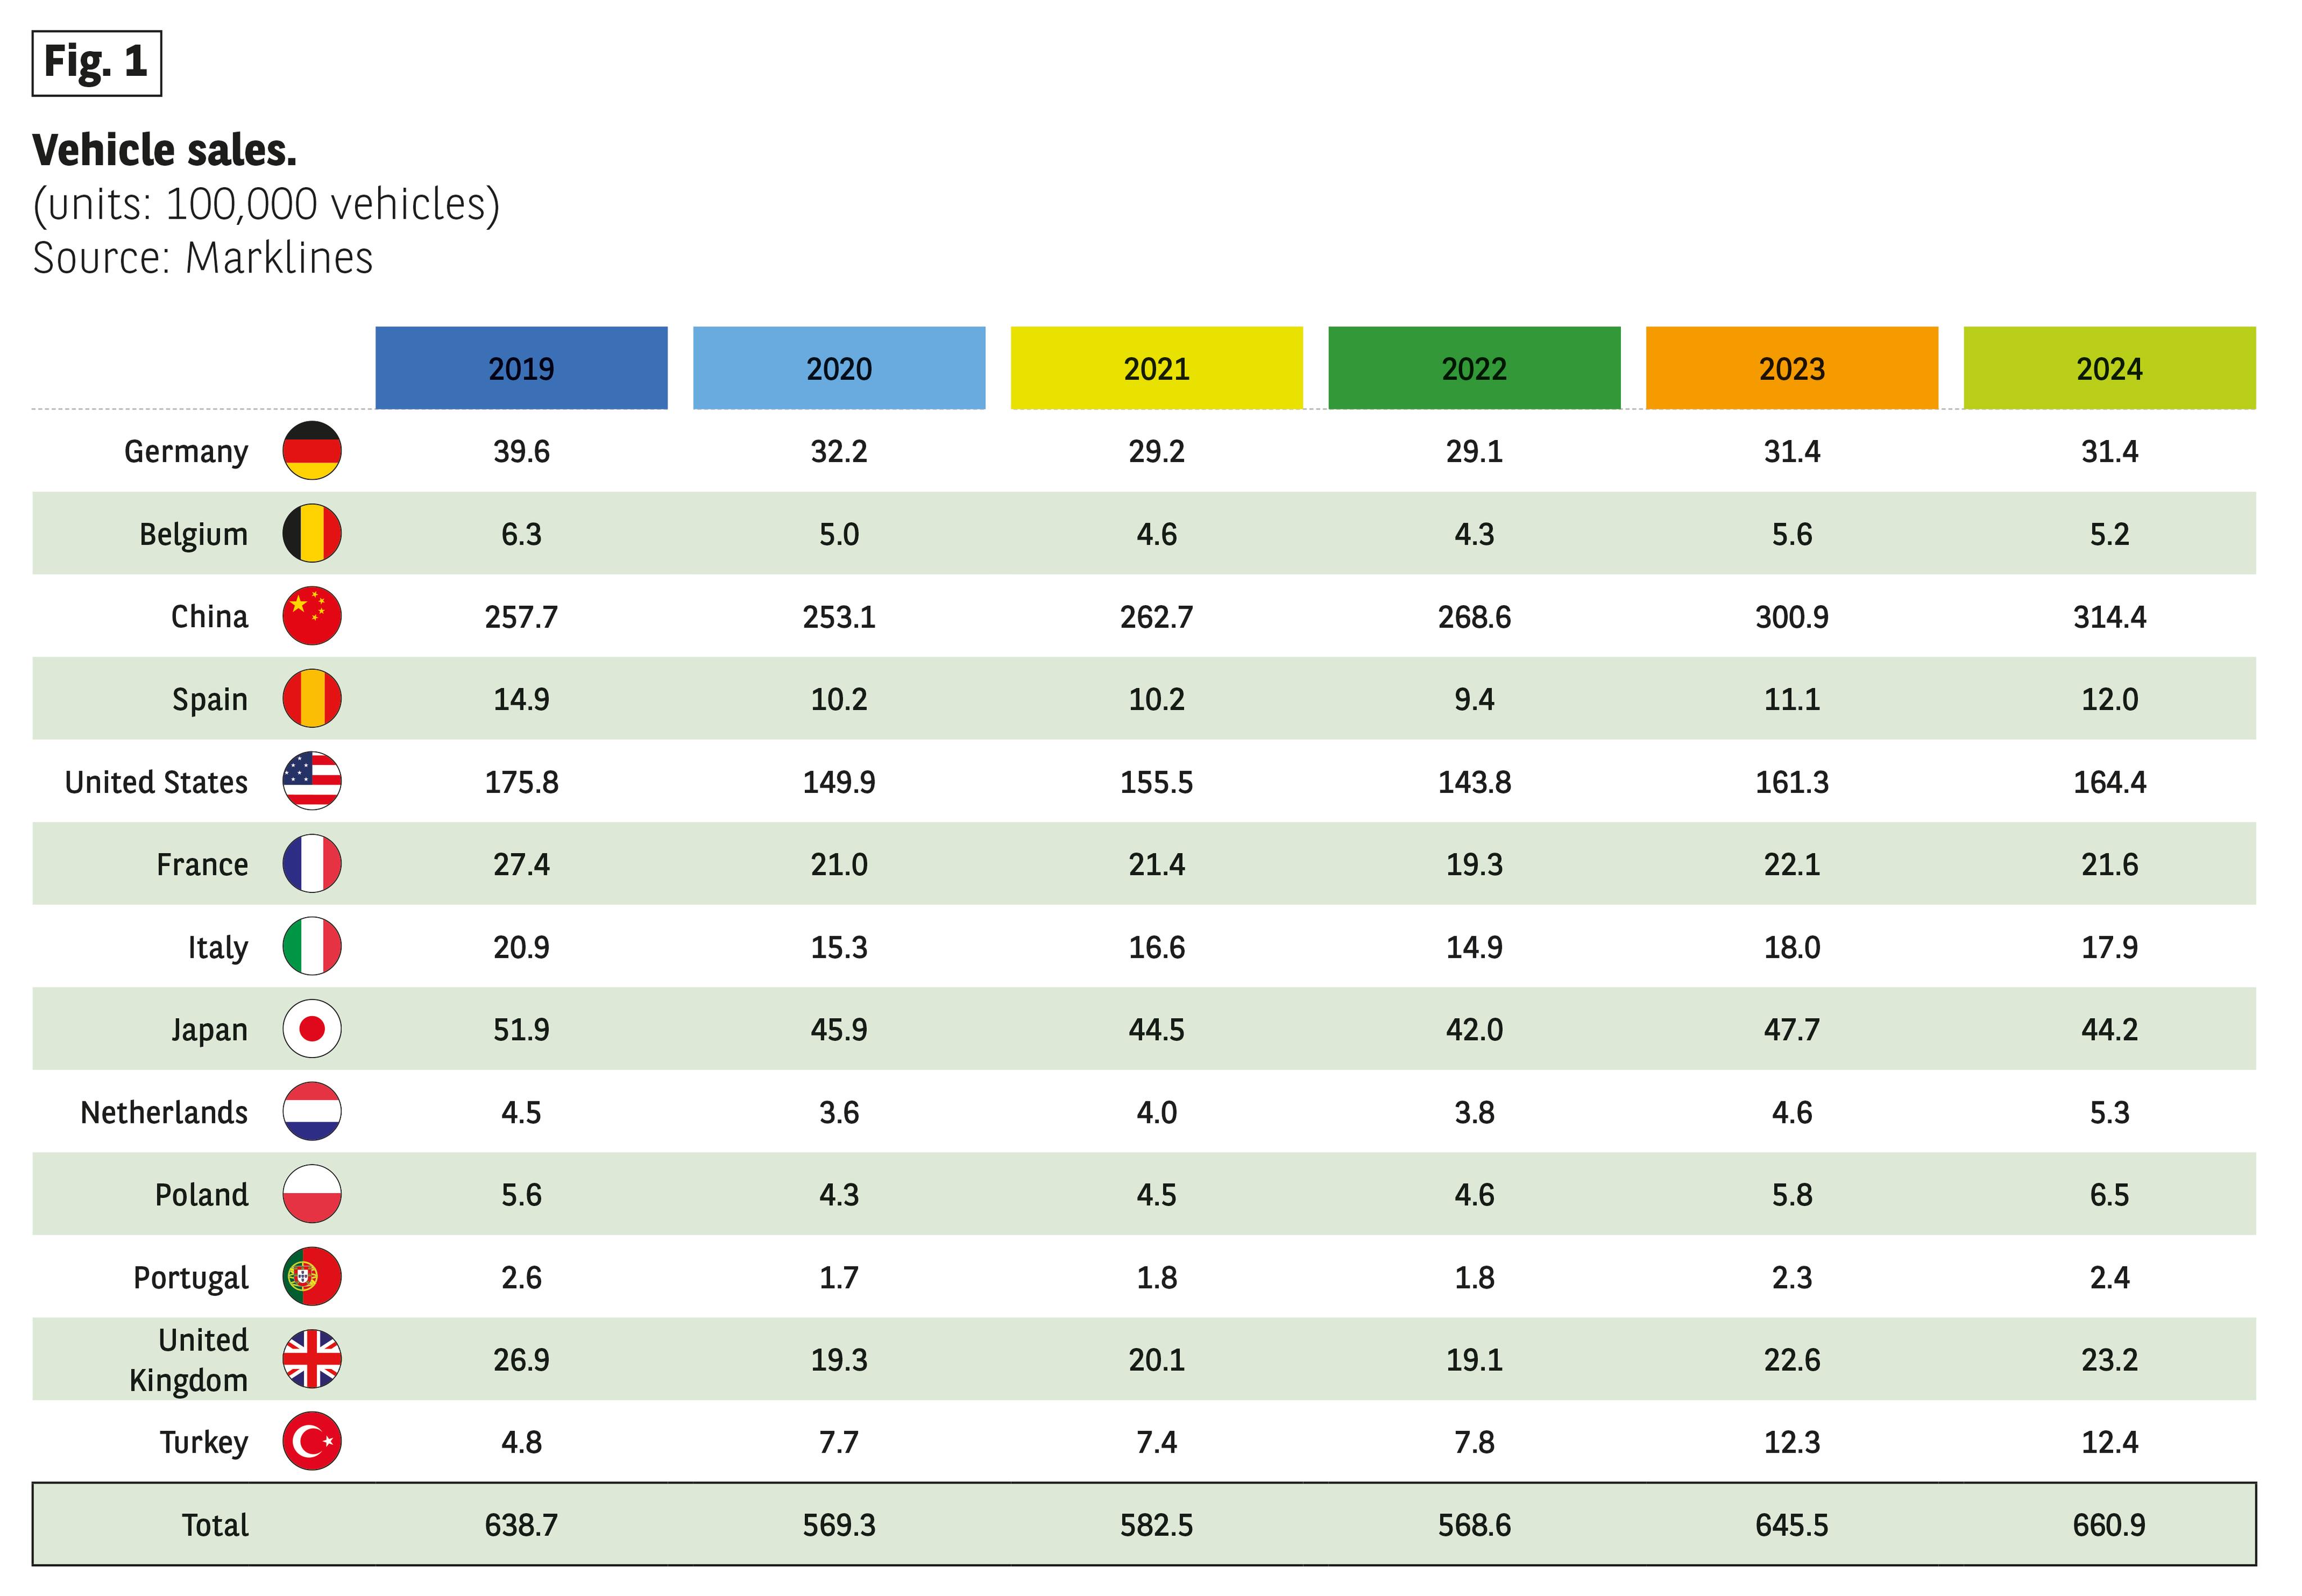Click the Fig. 1 label box
The height and width of the screenshot is (1596, 2302).
coord(96,63)
